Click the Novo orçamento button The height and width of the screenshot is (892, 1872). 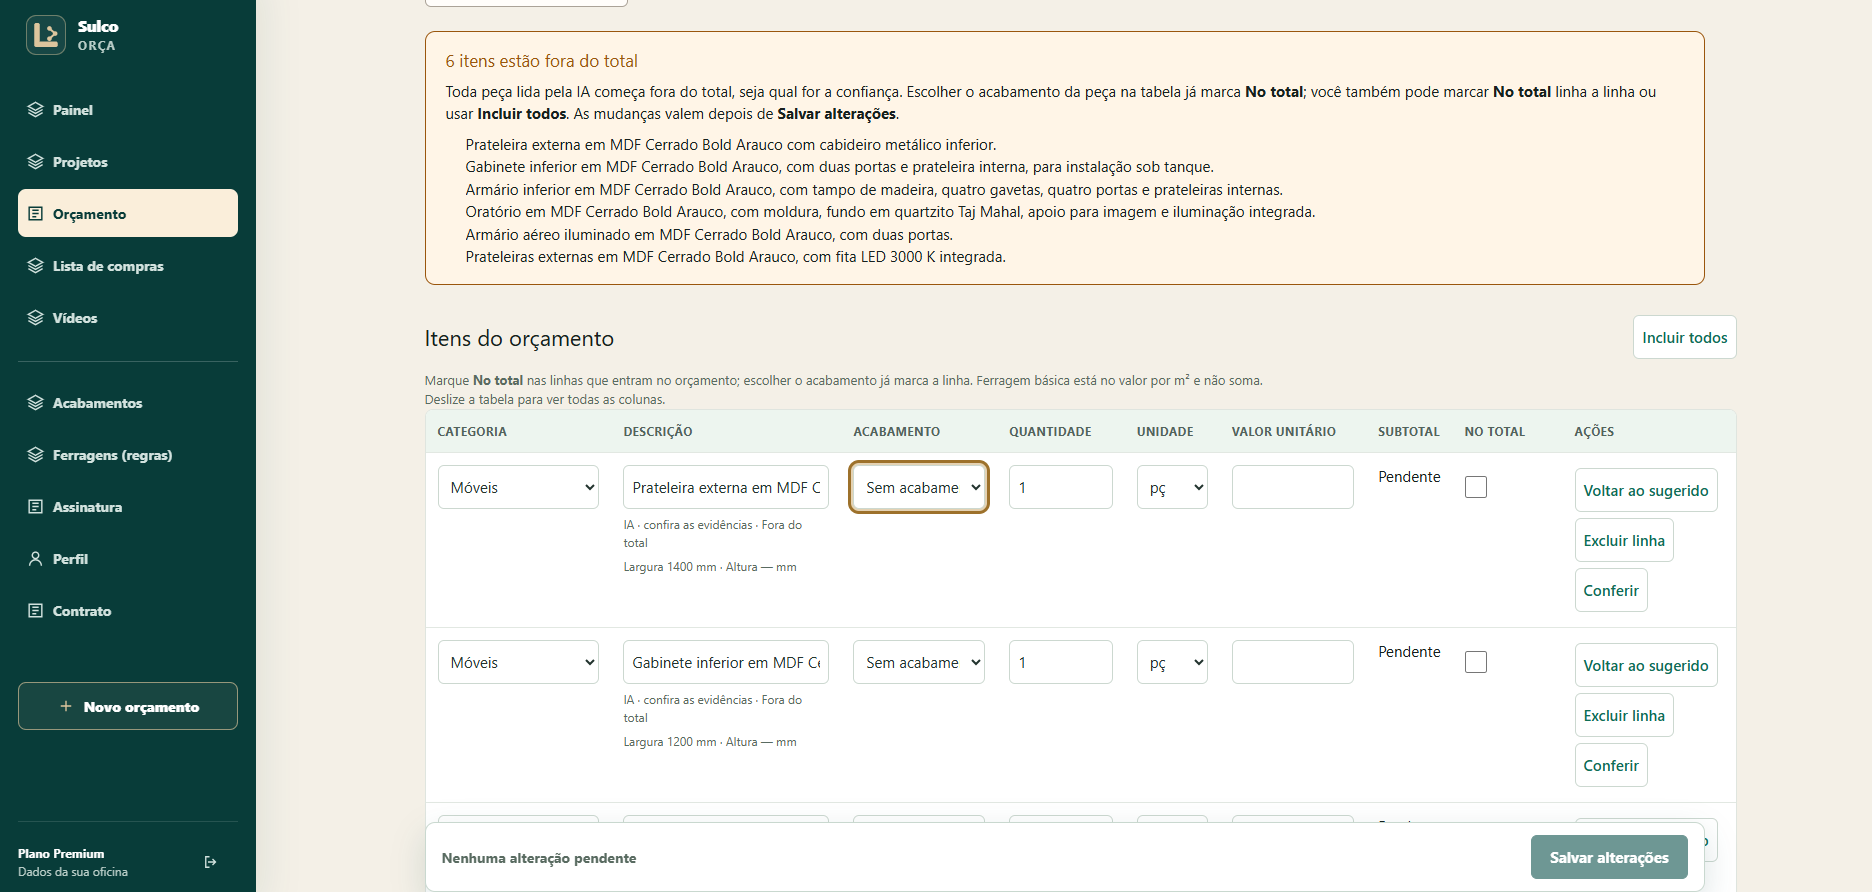point(128,706)
